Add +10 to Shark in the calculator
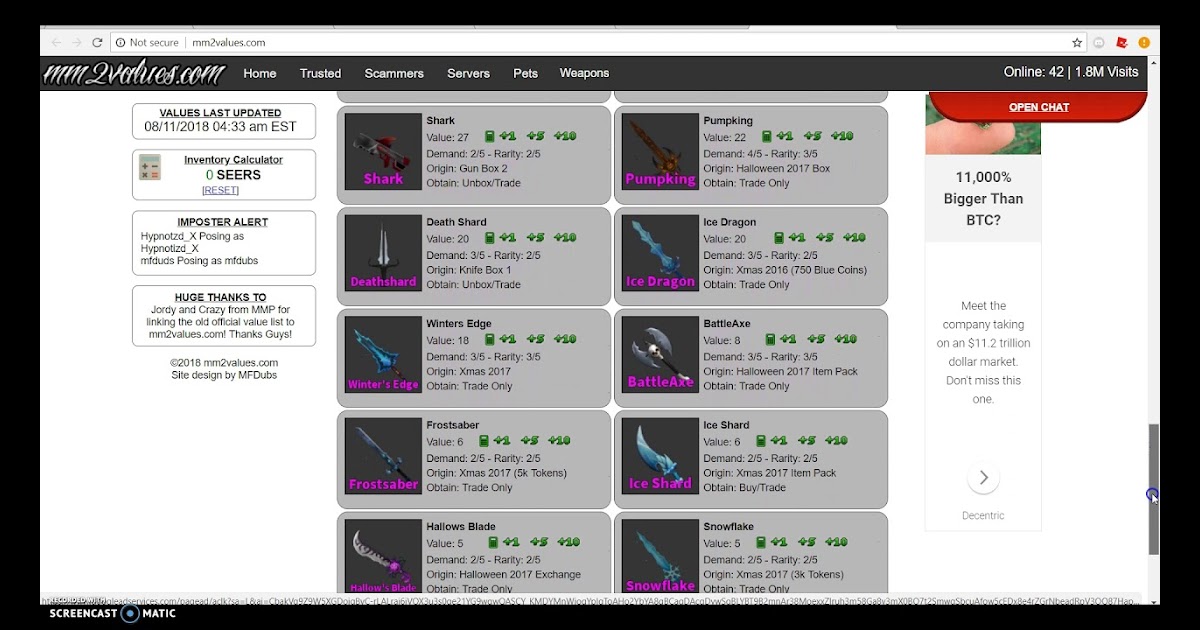 pyautogui.click(x=565, y=136)
